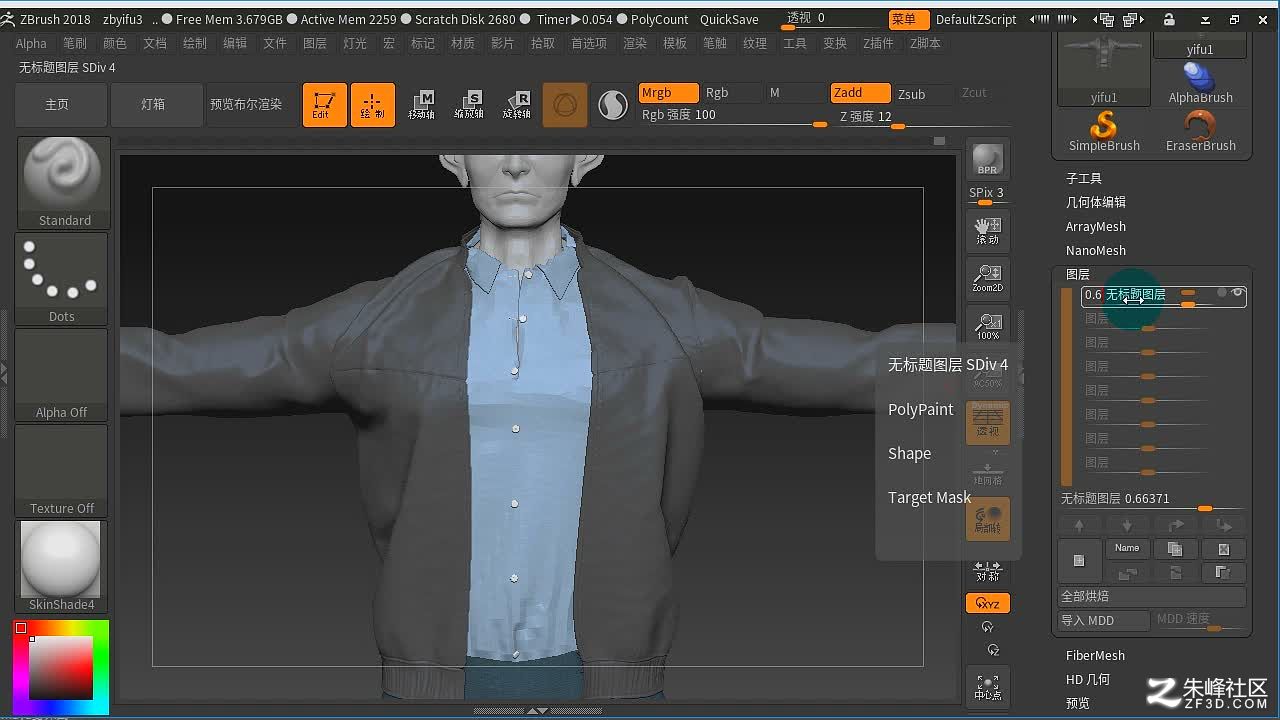Screen dimensions: 1280x720
Task: Click the QuickSave button
Action: coord(729,19)
